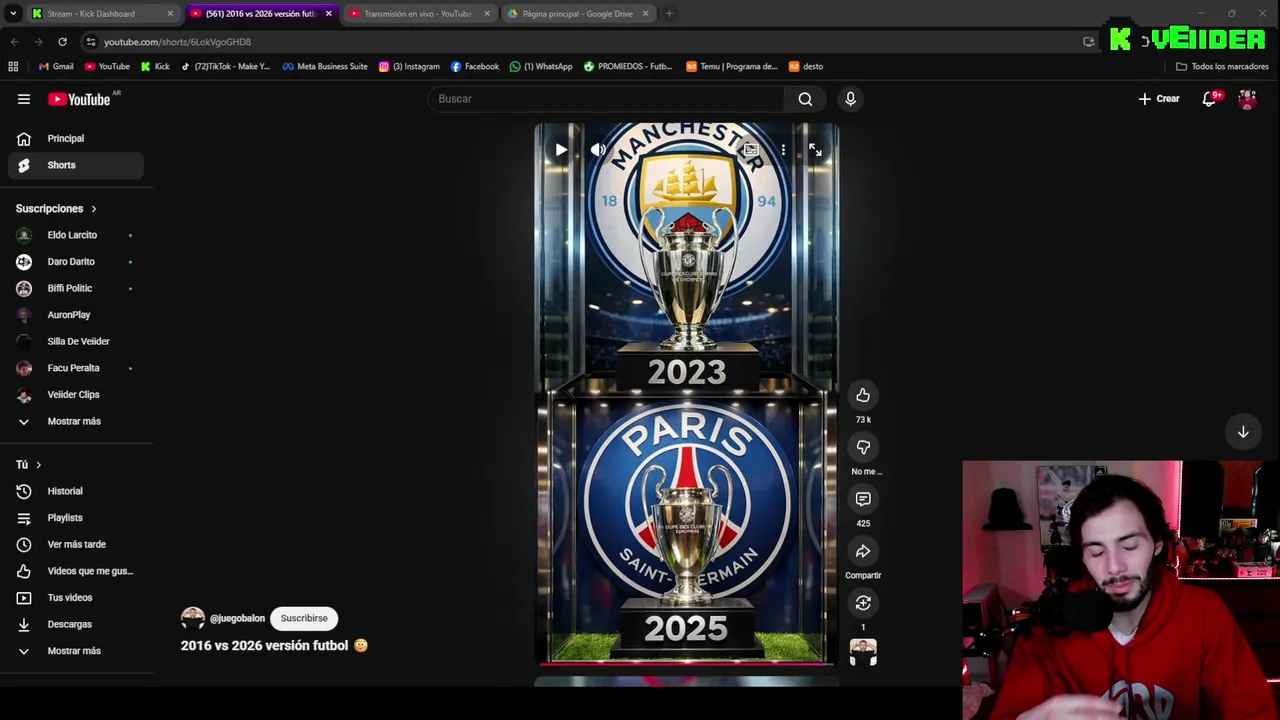Viewport: 1280px width, 720px height.
Task: Like the Short with thumbs up
Action: [x=863, y=395]
